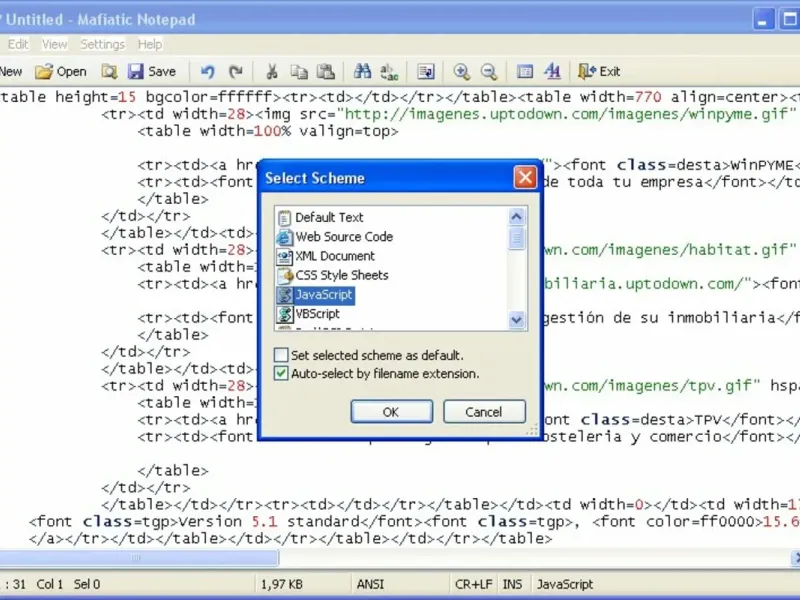Viewport: 800px width, 600px height.
Task: Cut selection with the scissors icon
Action: coord(271,71)
